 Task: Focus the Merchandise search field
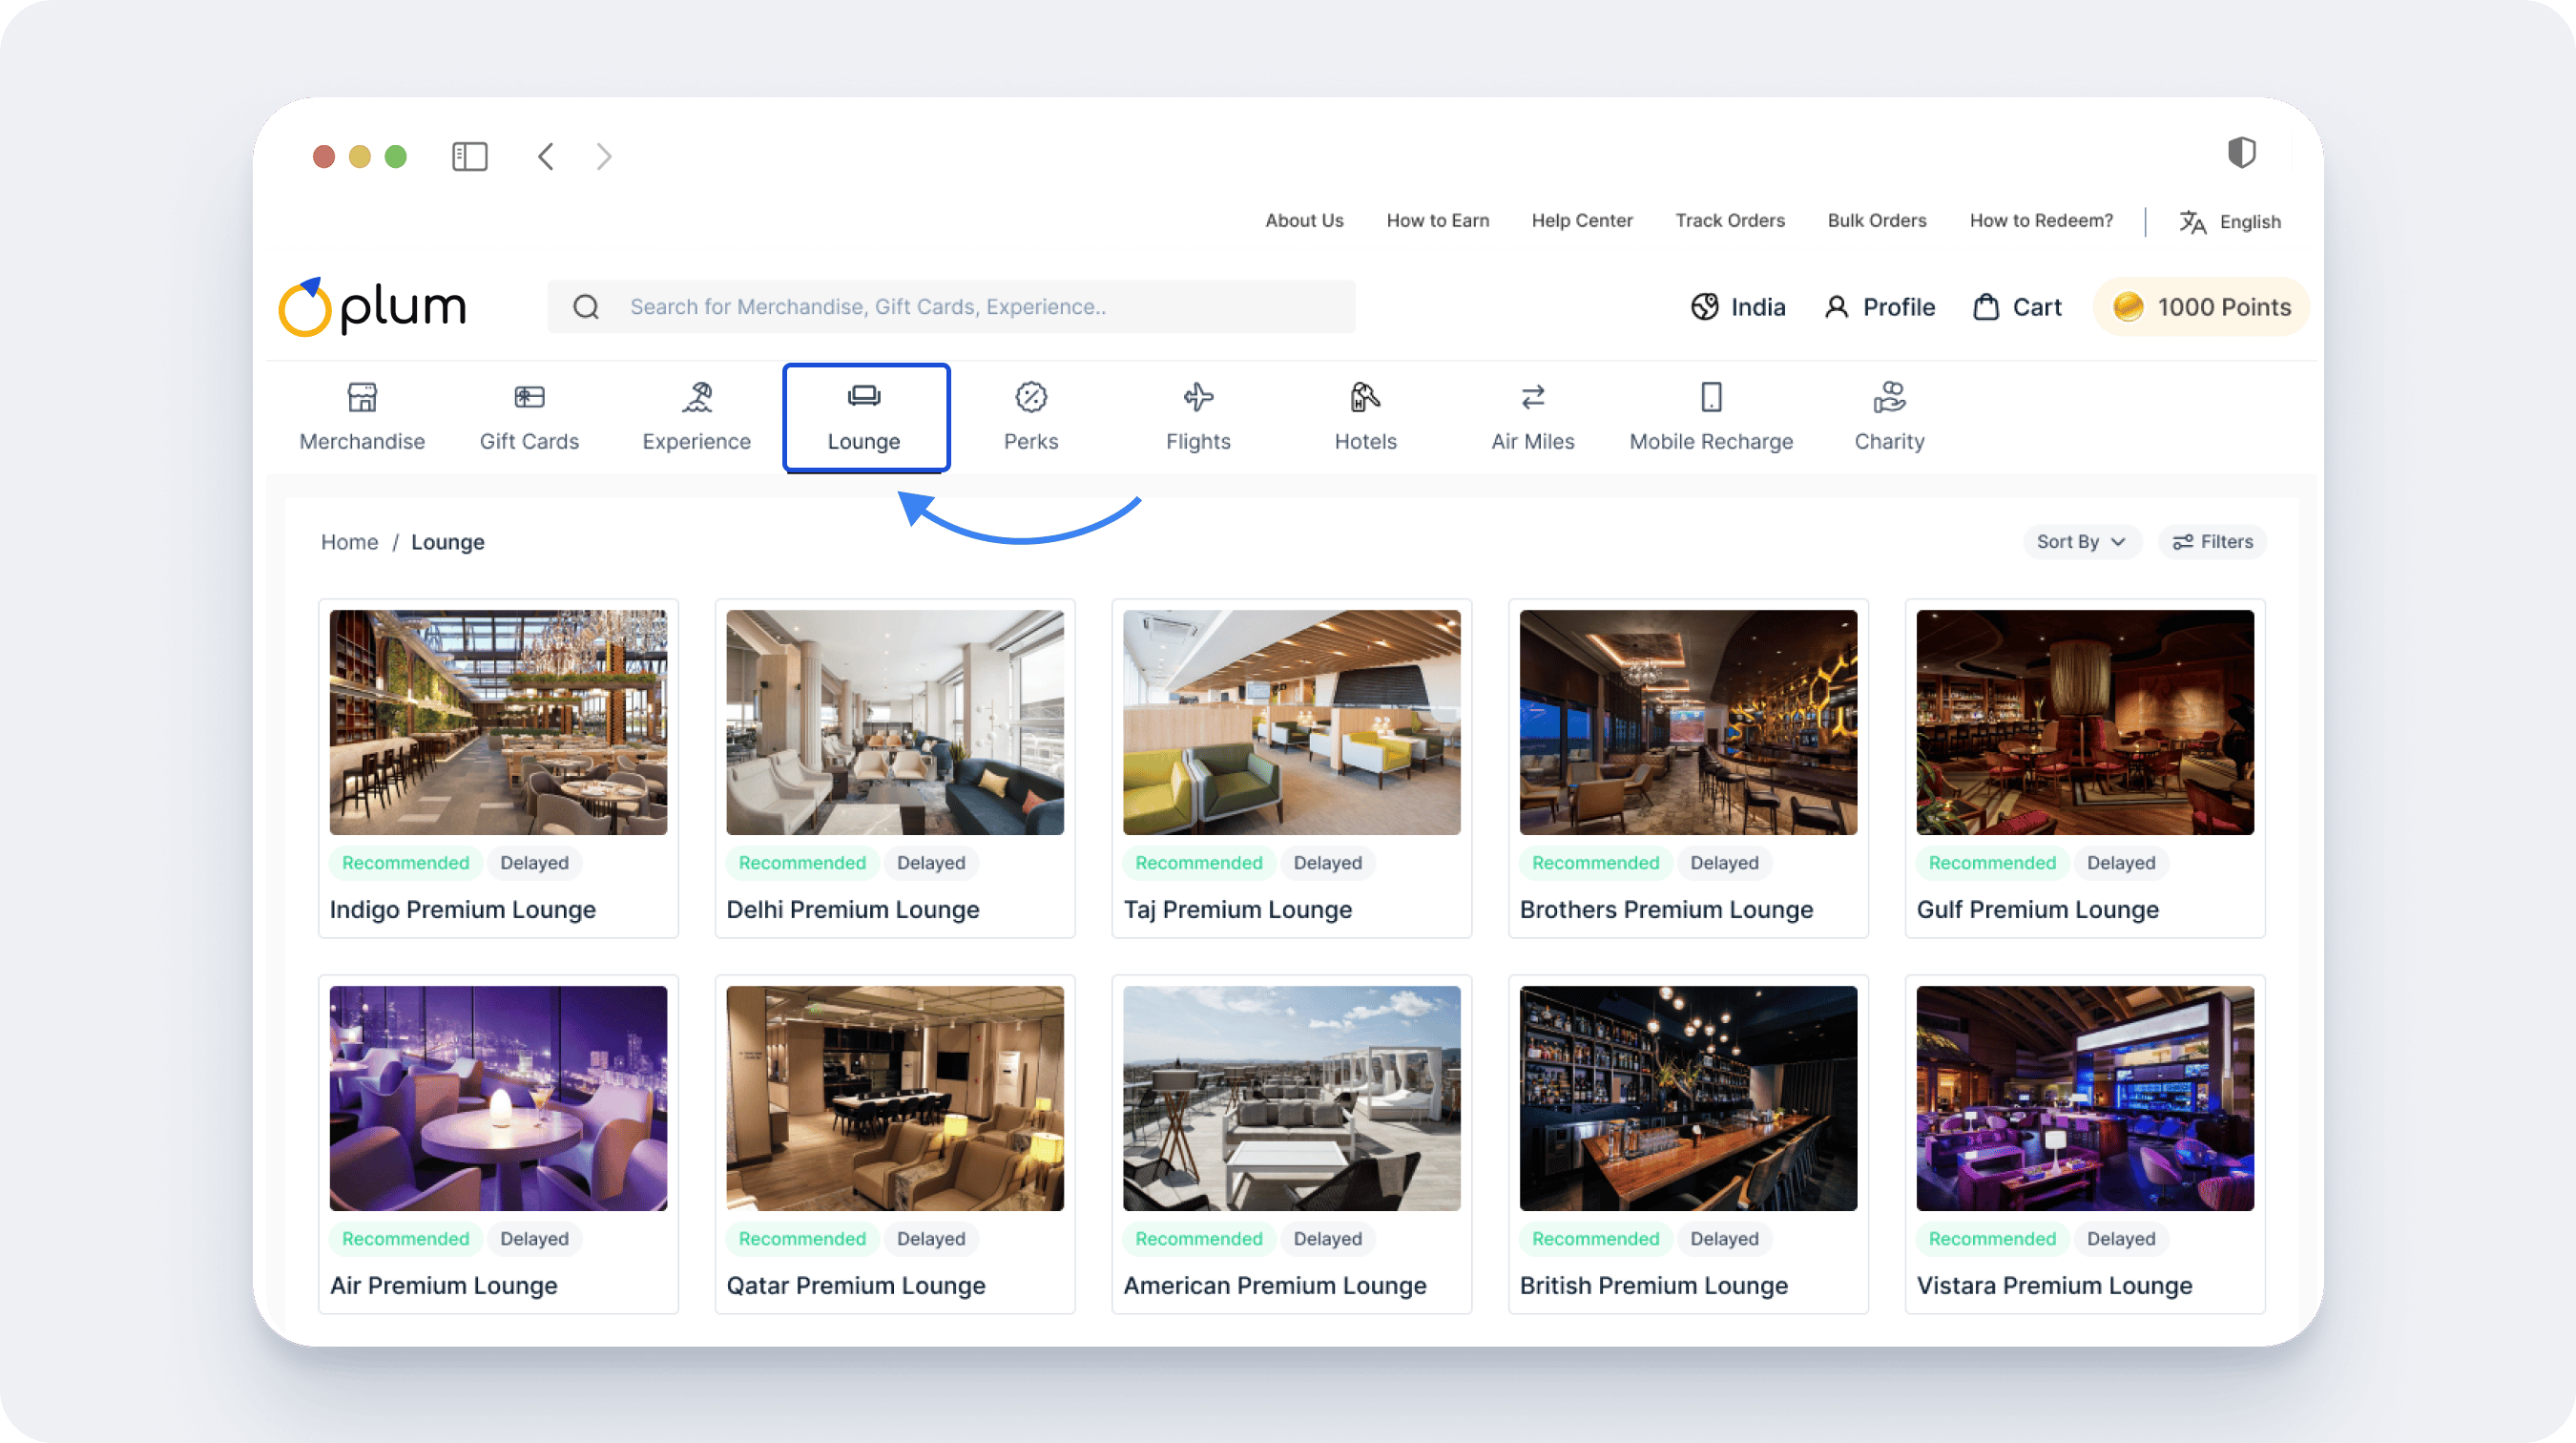pos(951,307)
